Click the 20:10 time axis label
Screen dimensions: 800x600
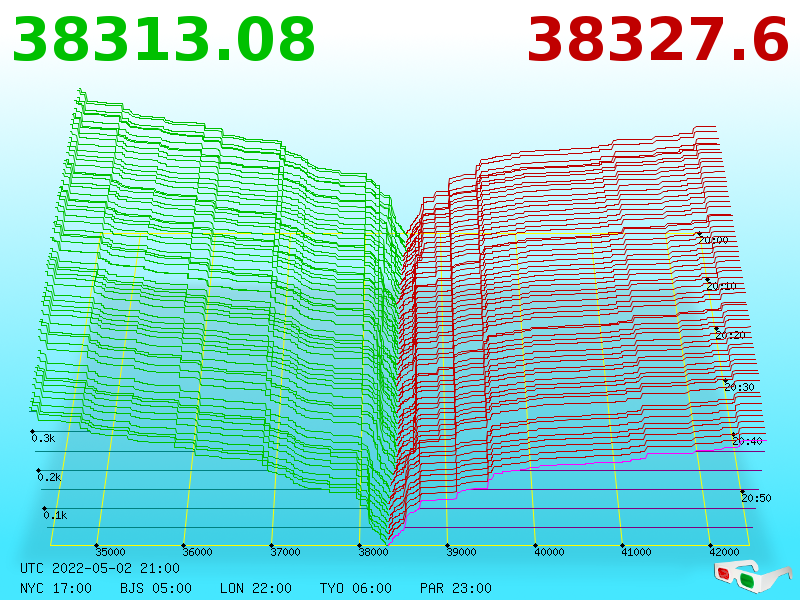coord(721,286)
